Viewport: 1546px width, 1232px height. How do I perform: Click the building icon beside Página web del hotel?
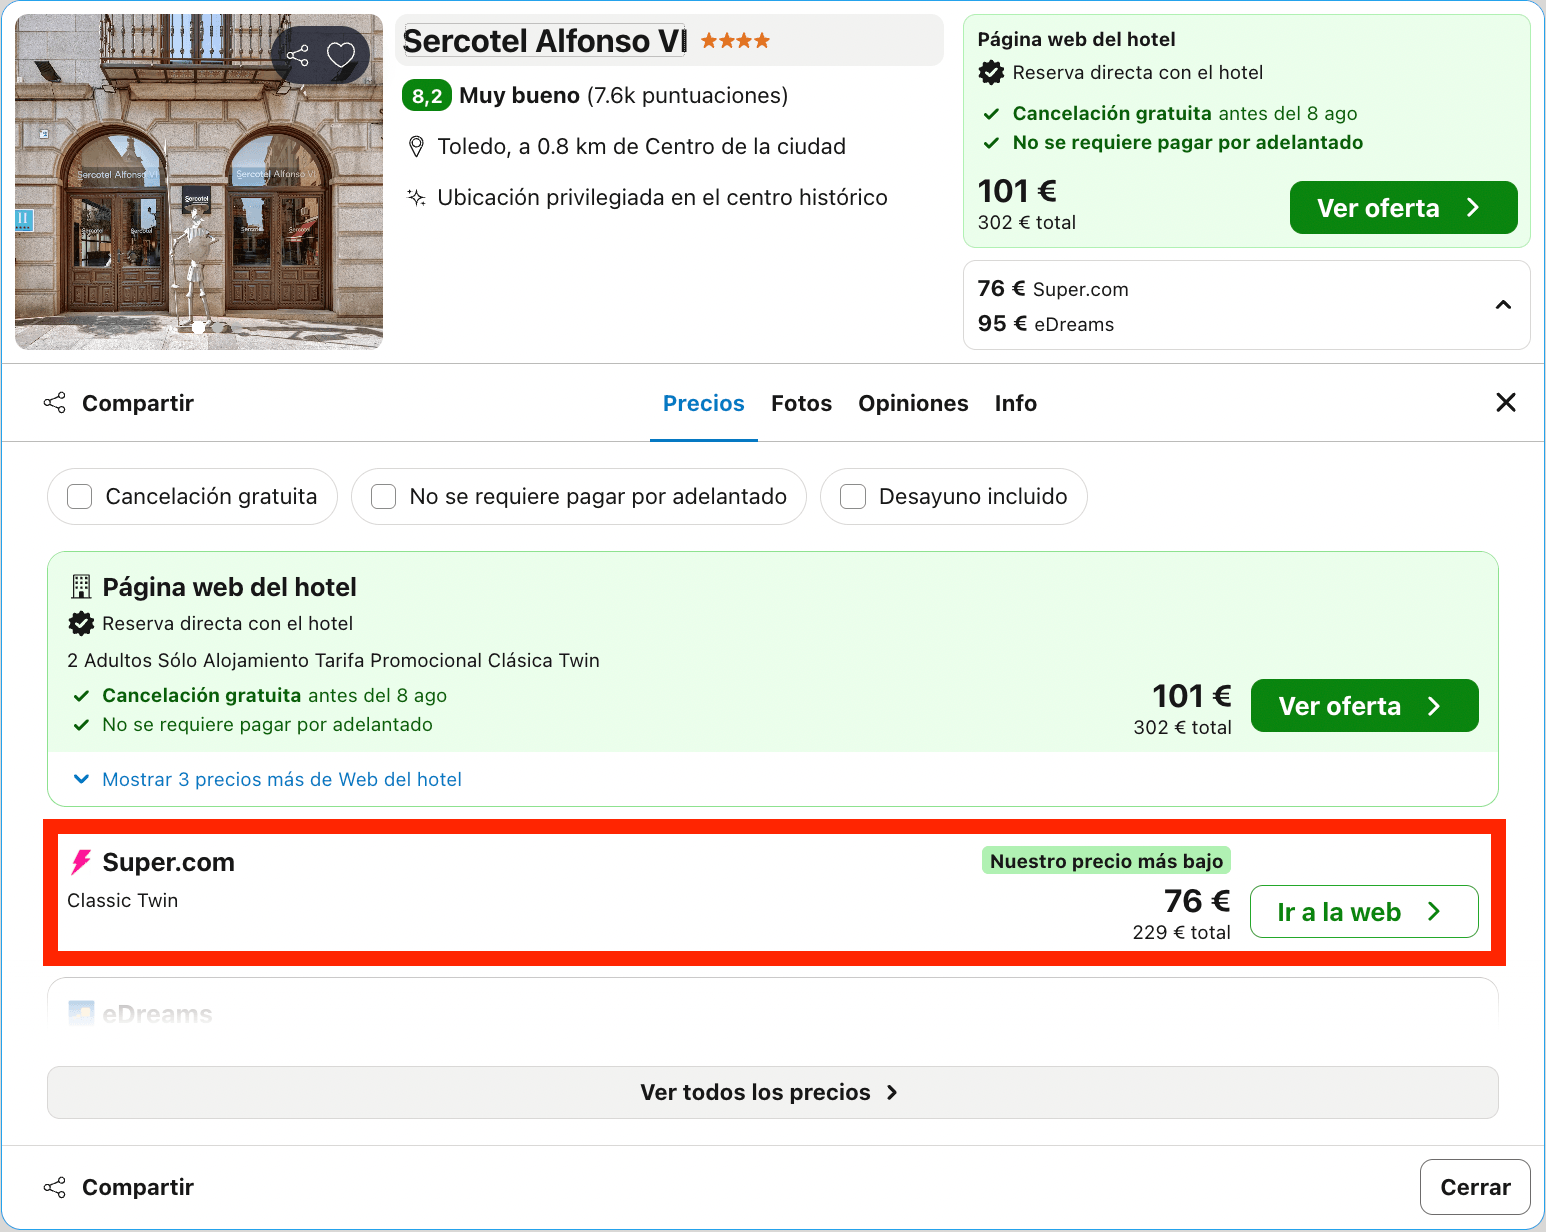click(81, 587)
